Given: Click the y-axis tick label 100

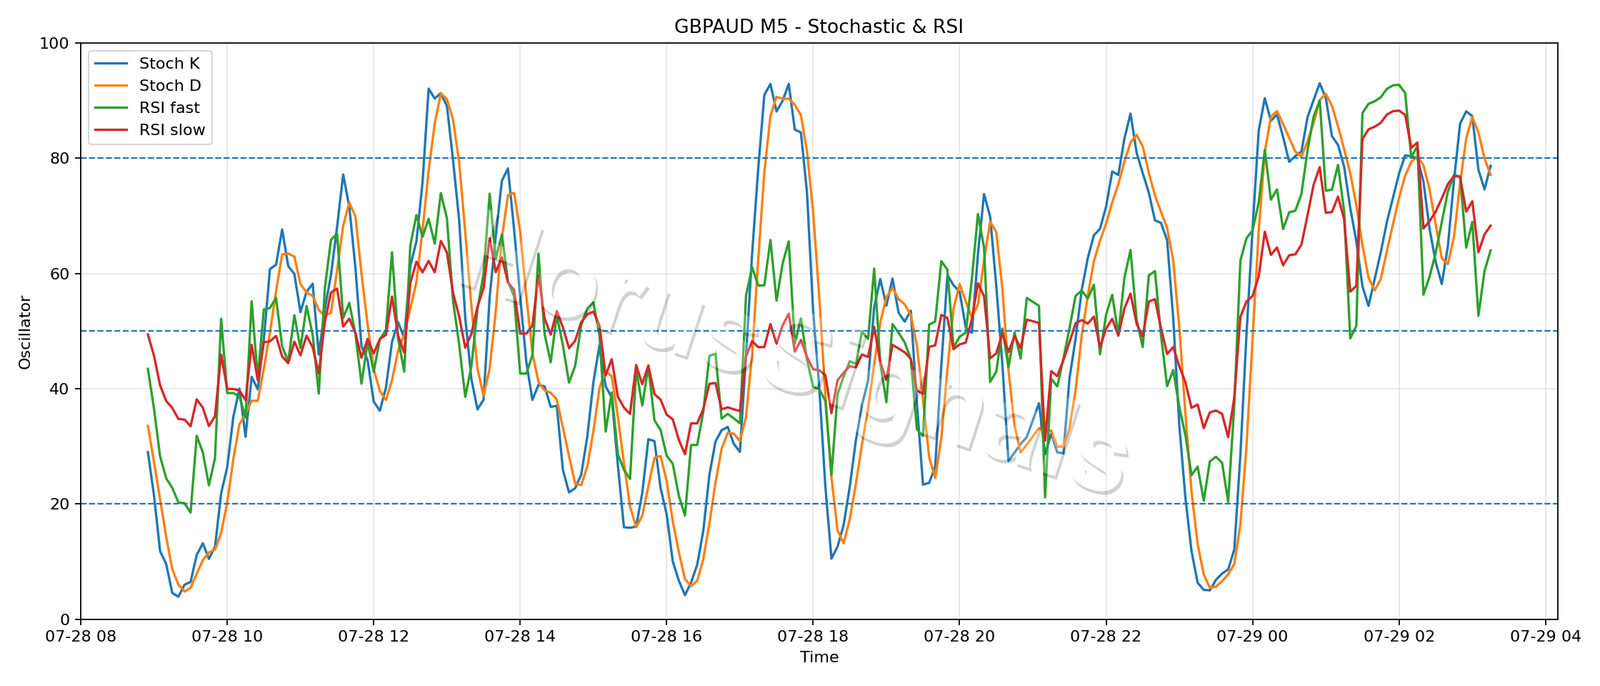Looking at the screenshot, I should coord(55,43).
